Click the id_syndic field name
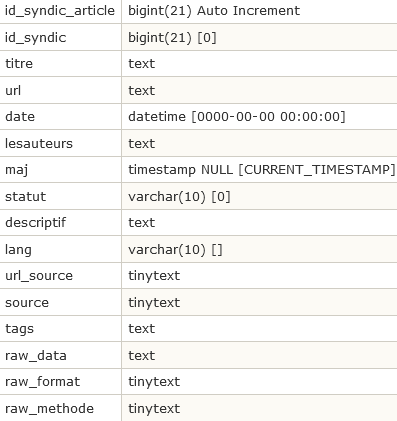397x421 pixels. (x=36, y=37)
